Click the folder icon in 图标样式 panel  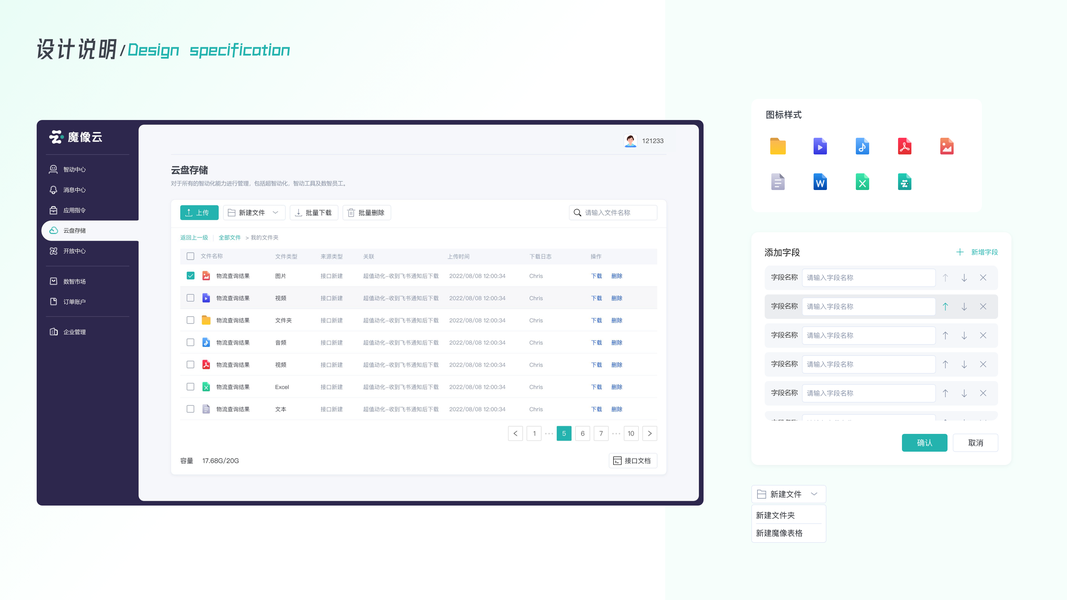pos(778,146)
